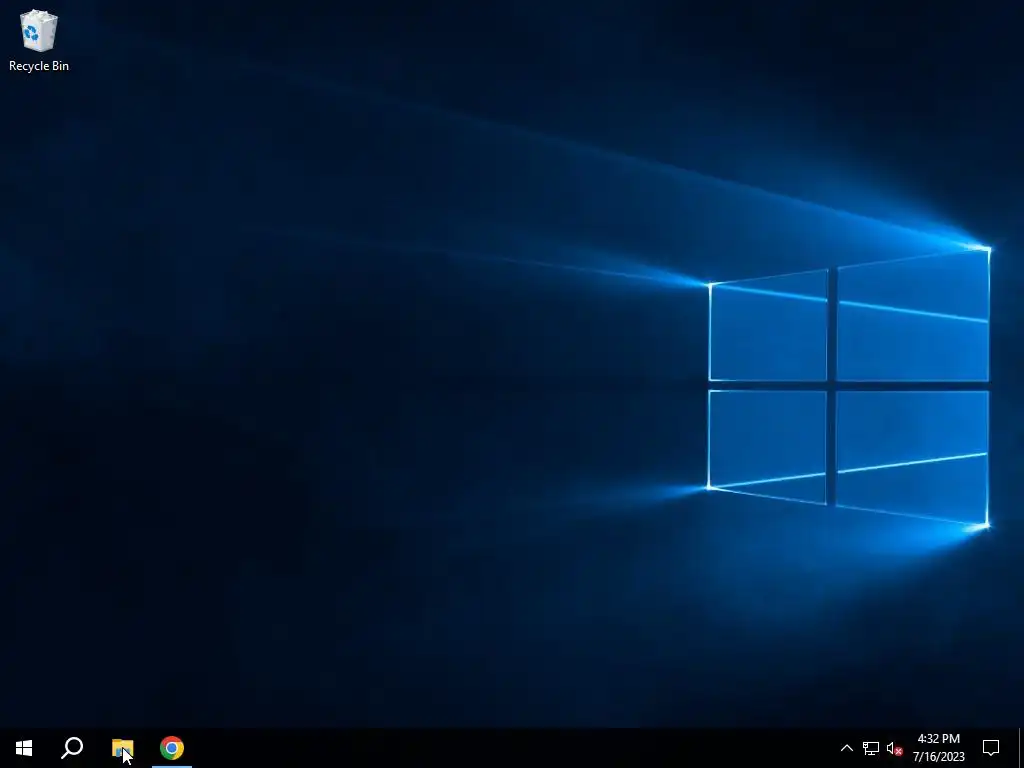Select the Recycle Bin desktop icon
Image resolution: width=1024 pixels, height=768 pixels.
39,40
